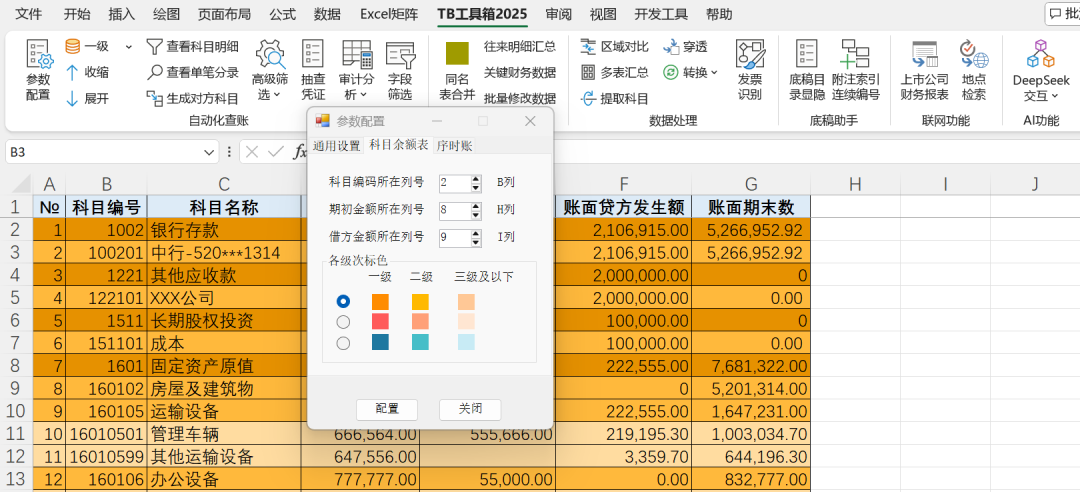This screenshot has width=1080, height=492.
Task: Open 查看科目明细 filter tool
Action: (x=193, y=47)
